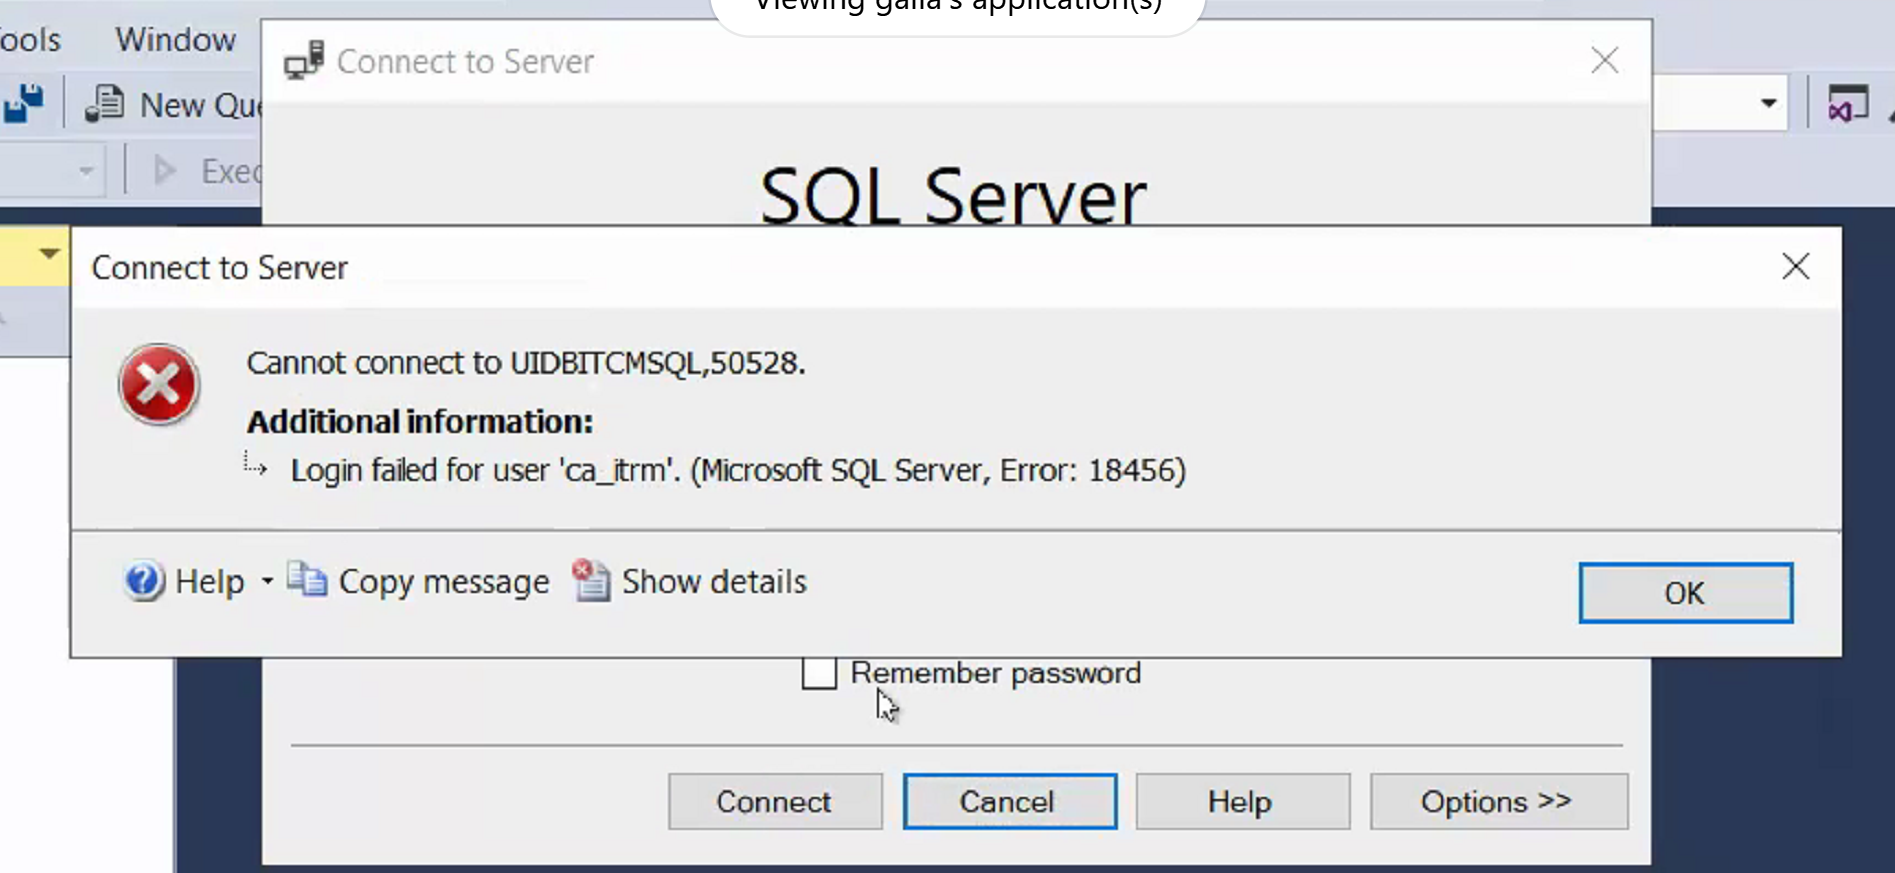The width and height of the screenshot is (1895, 873).
Task: Click the Visual Studio icon in the toolbar
Action: [x=1847, y=104]
